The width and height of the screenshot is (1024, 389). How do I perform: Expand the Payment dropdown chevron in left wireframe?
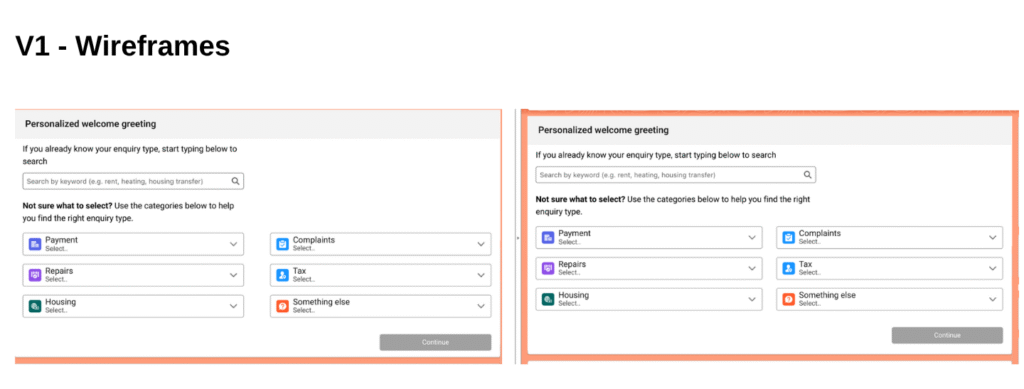coord(233,244)
